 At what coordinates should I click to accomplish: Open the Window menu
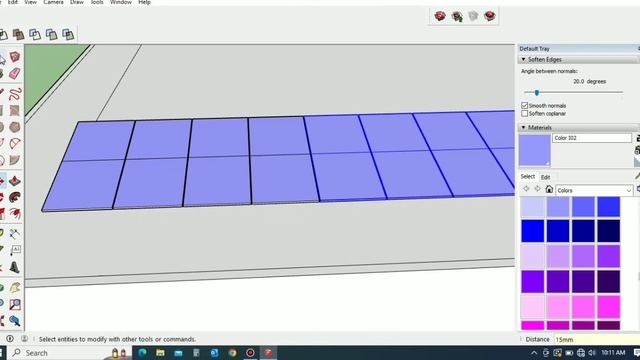(121, 2)
